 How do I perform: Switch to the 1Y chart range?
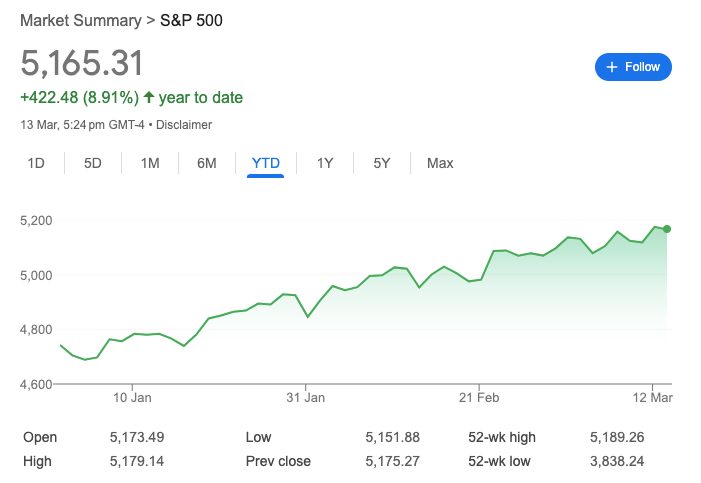click(325, 163)
